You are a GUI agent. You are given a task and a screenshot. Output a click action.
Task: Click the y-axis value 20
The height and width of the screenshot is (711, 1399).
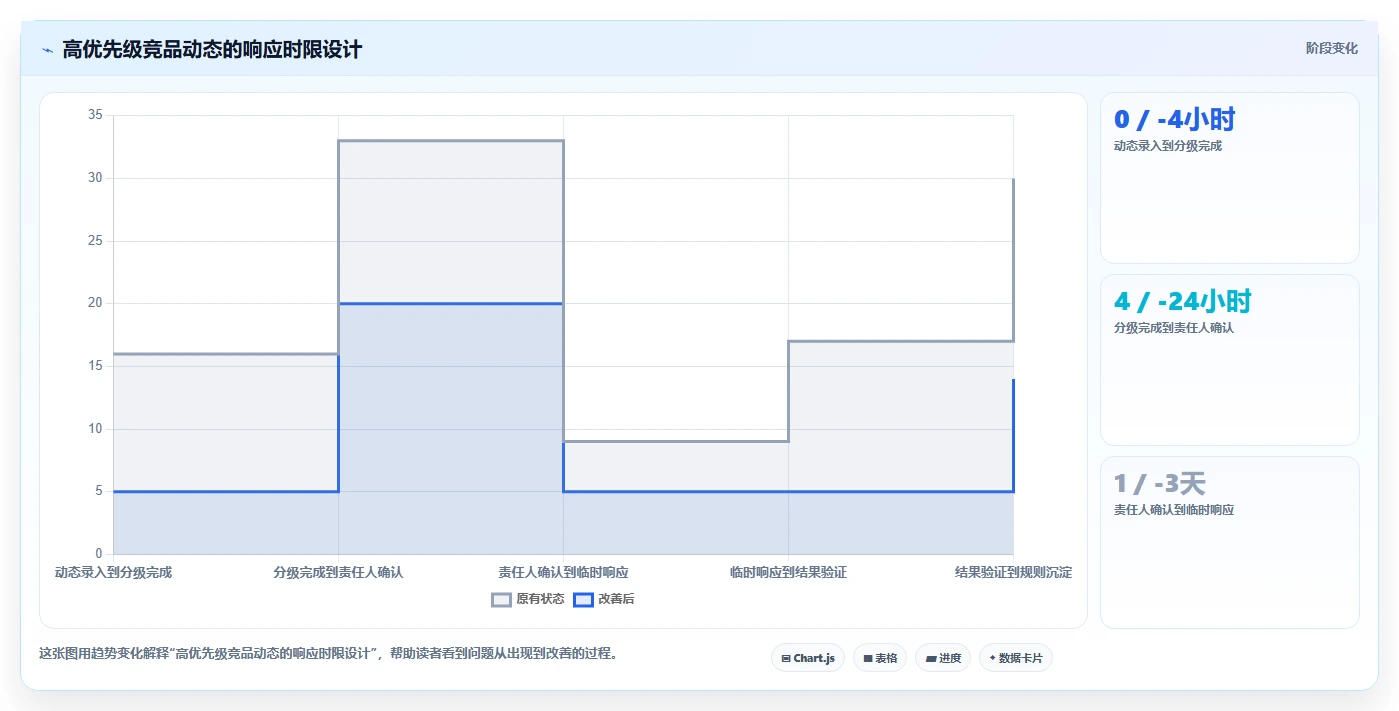pyautogui.click(x=95, y=303)
